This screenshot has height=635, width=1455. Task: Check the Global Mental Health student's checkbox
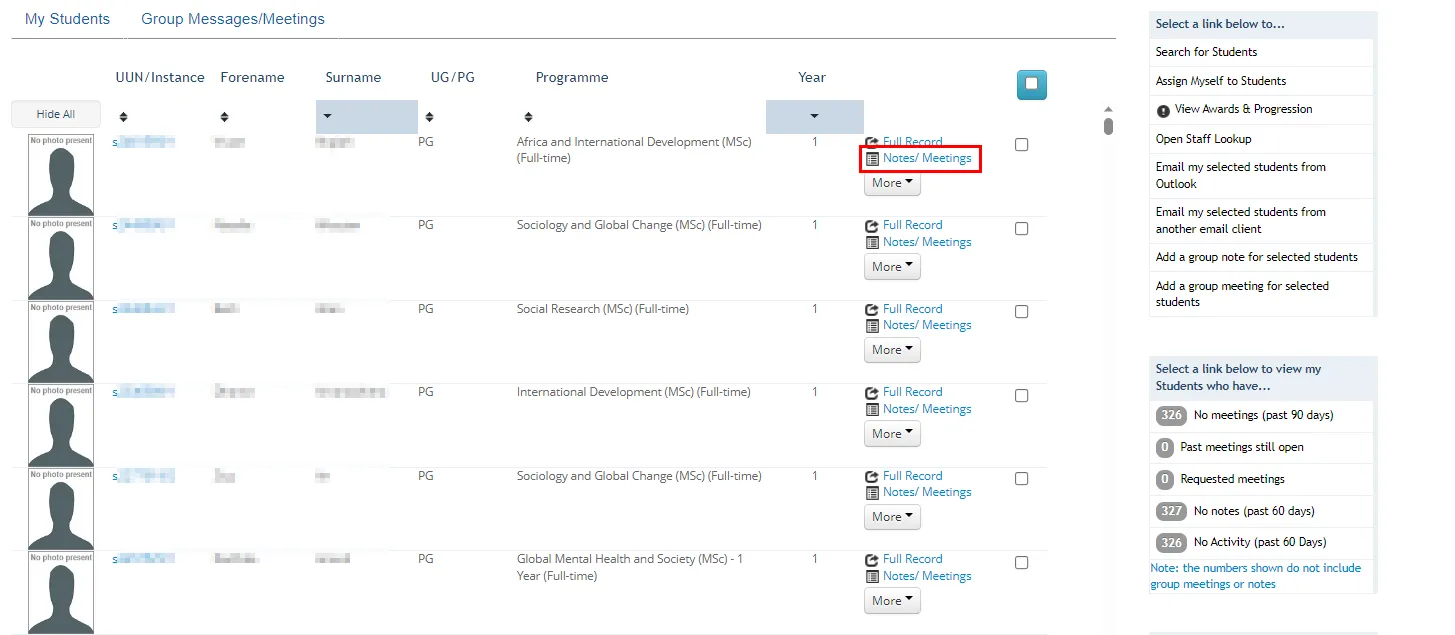(1021, 562)
